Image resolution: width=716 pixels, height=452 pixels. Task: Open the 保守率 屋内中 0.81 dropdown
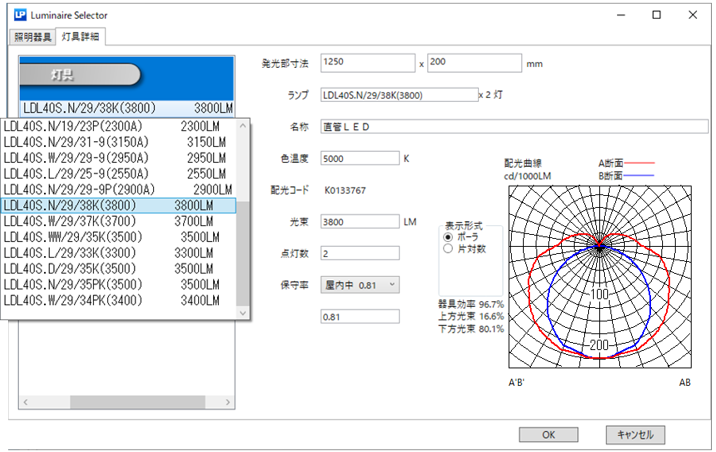359,285
